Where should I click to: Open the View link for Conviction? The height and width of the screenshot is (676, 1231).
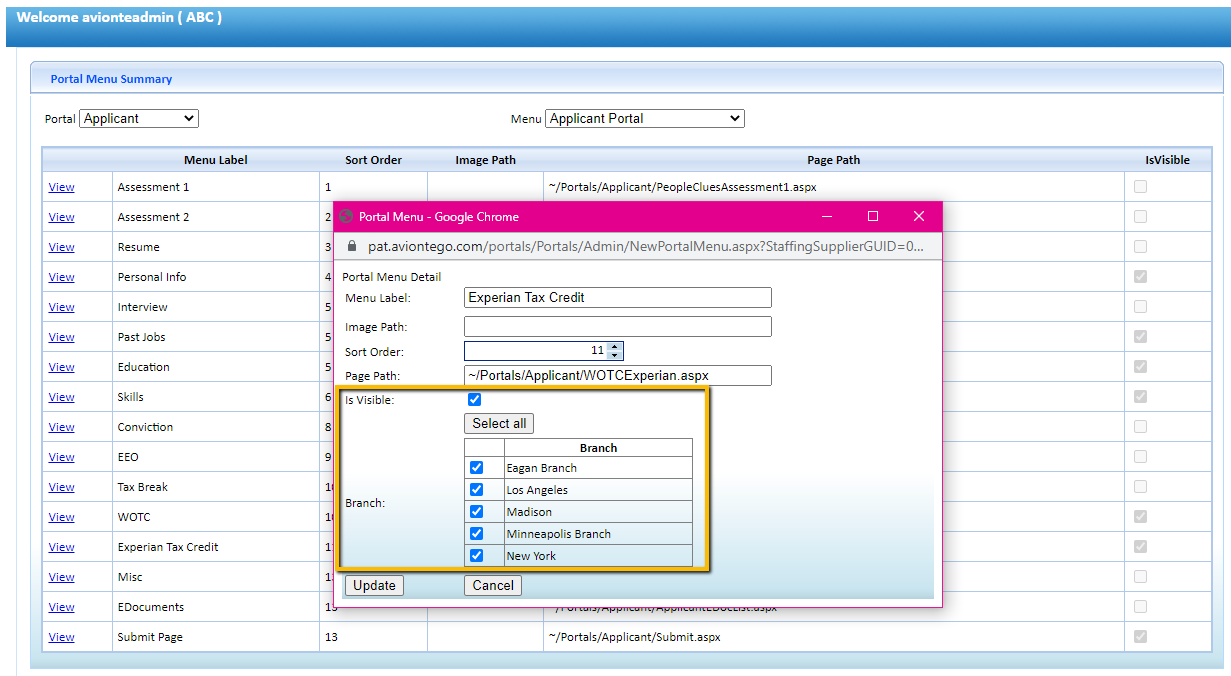[x=61, y=427]
